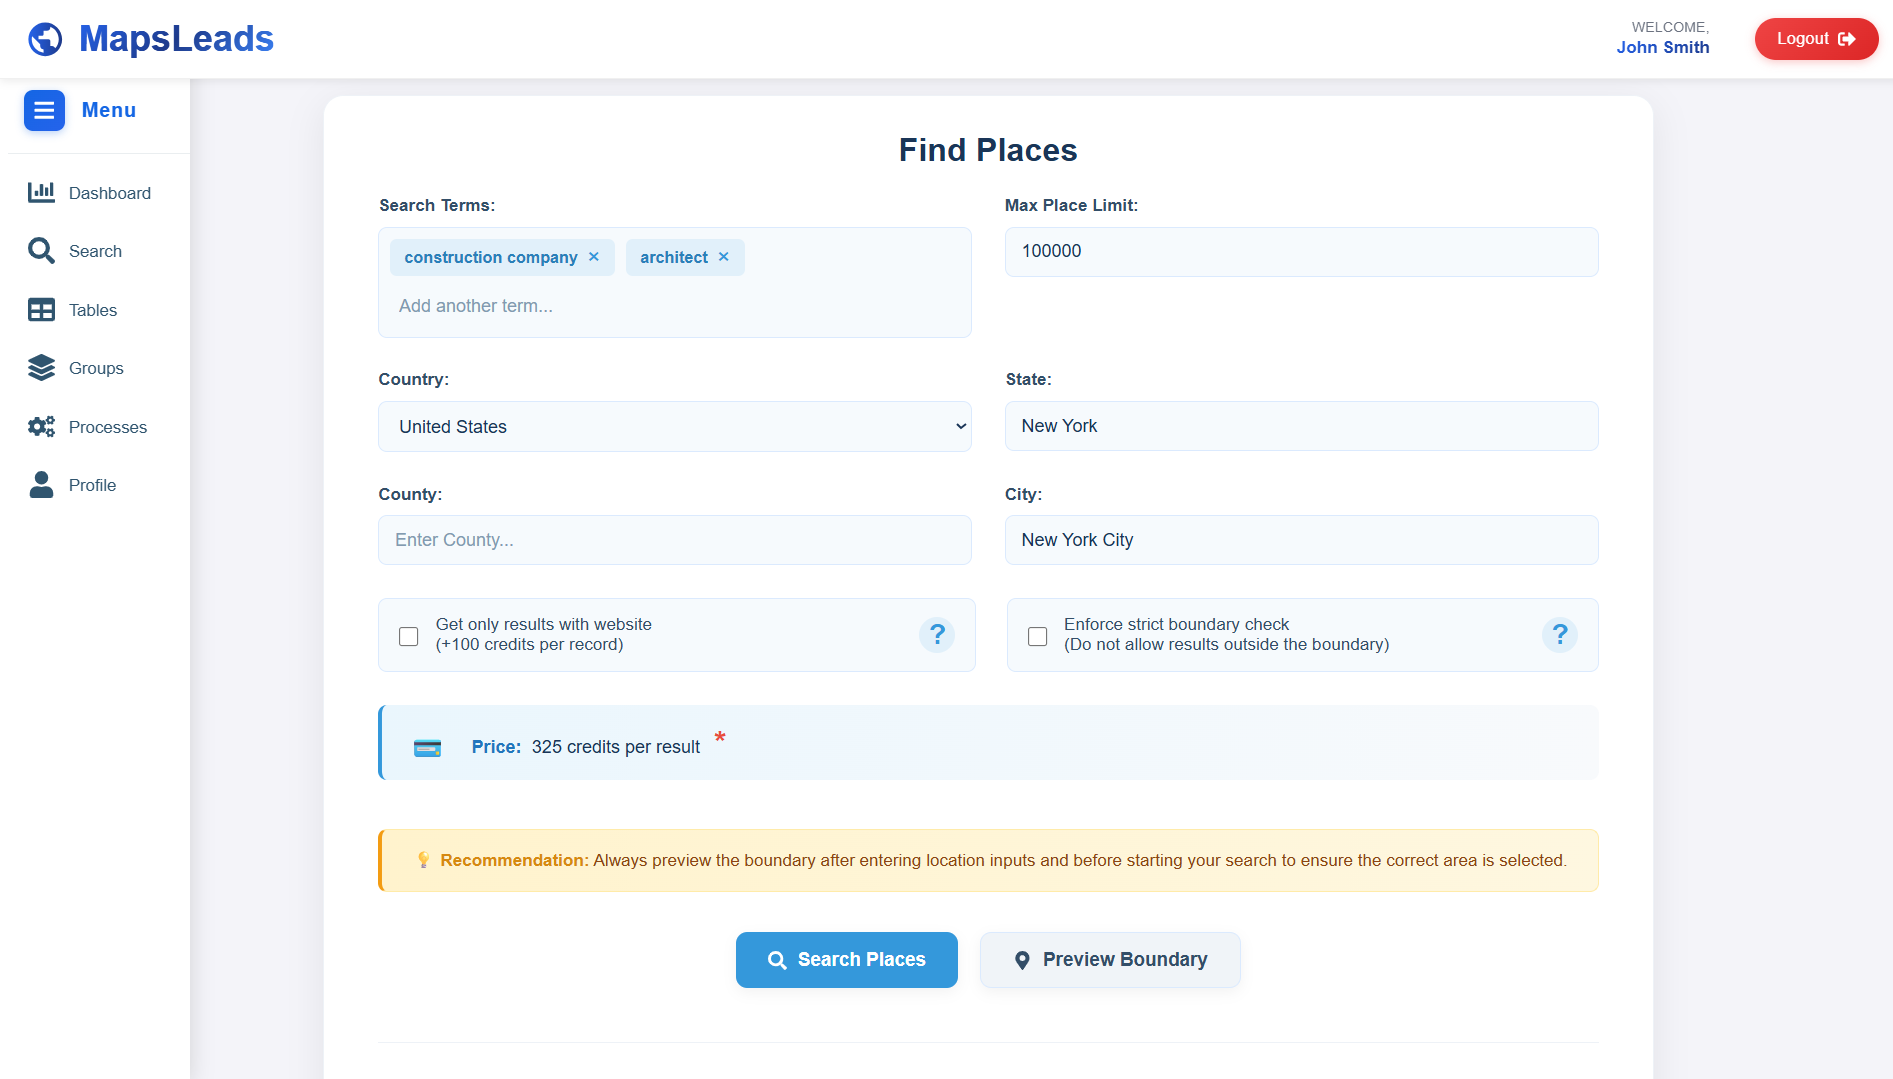
Task: Open help for strict boundary check
Action: tap(1559, 635)
